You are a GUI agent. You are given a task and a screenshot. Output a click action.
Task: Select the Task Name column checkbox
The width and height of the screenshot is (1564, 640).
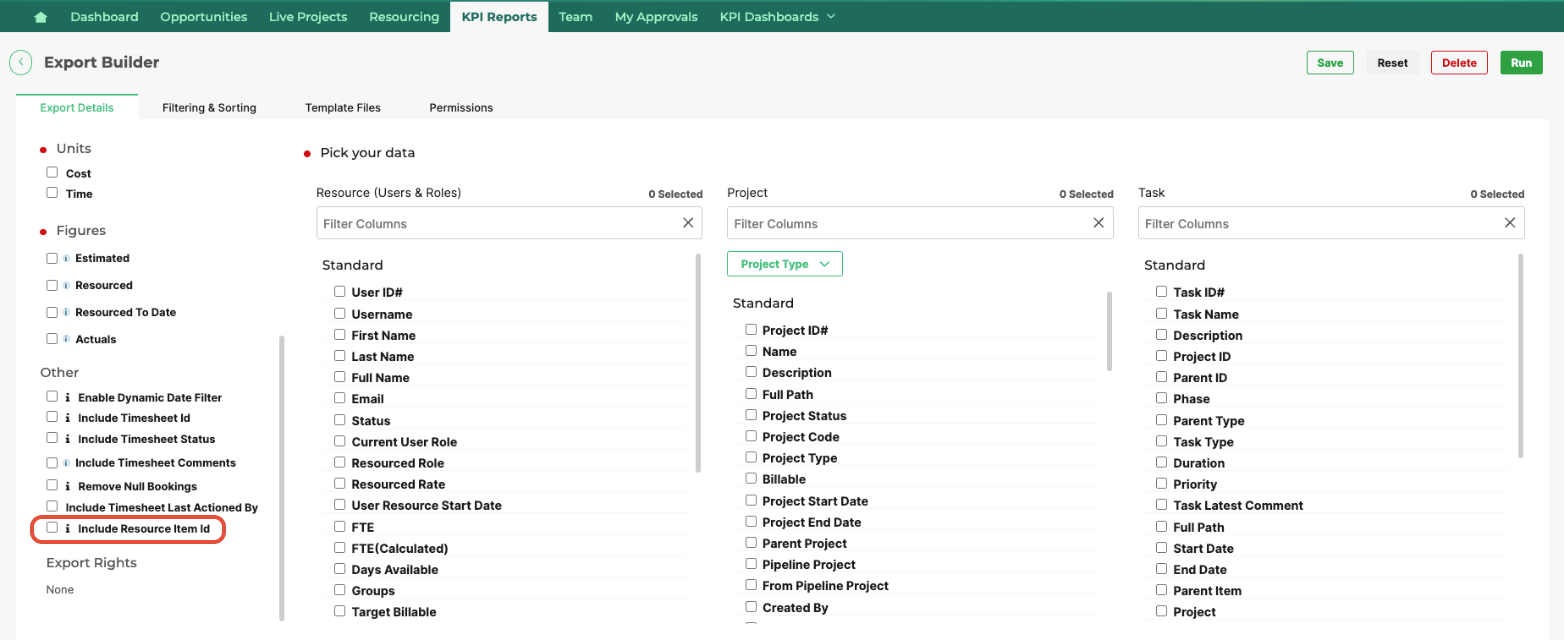(1162, 313)
